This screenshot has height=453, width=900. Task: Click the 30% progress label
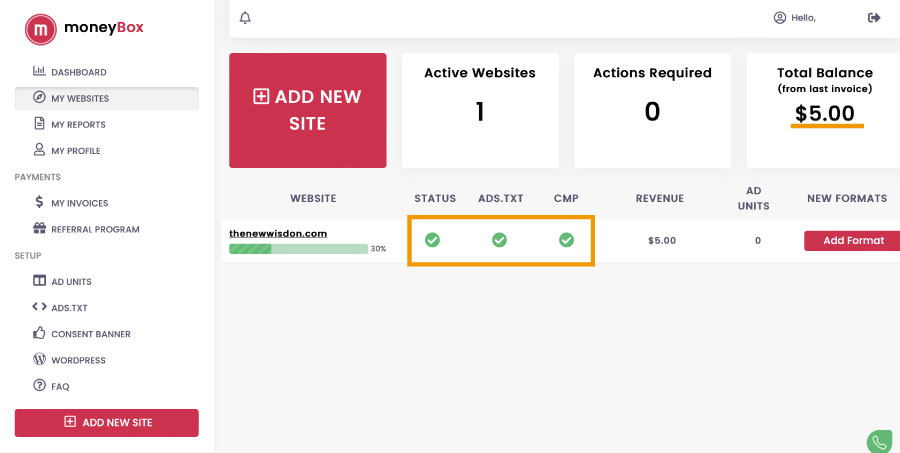378,249
